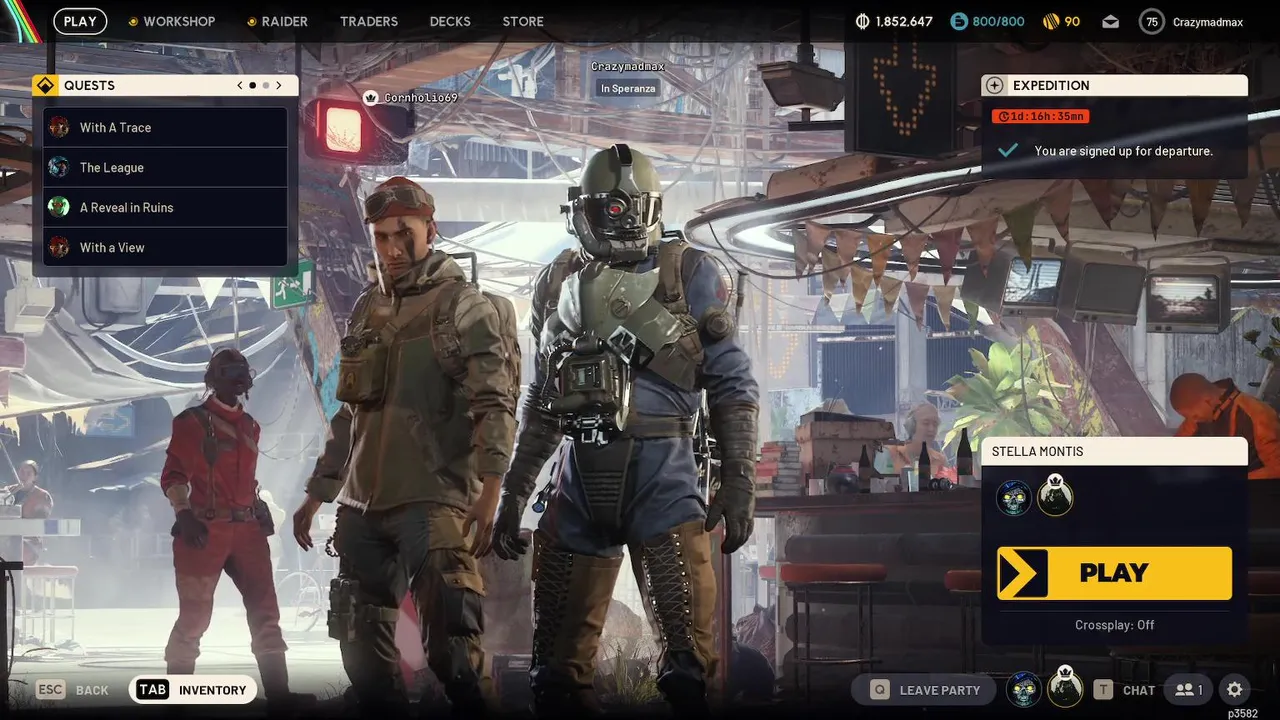Click the With a View quest giver portrait
The image size is (1280, 720).
59,247
